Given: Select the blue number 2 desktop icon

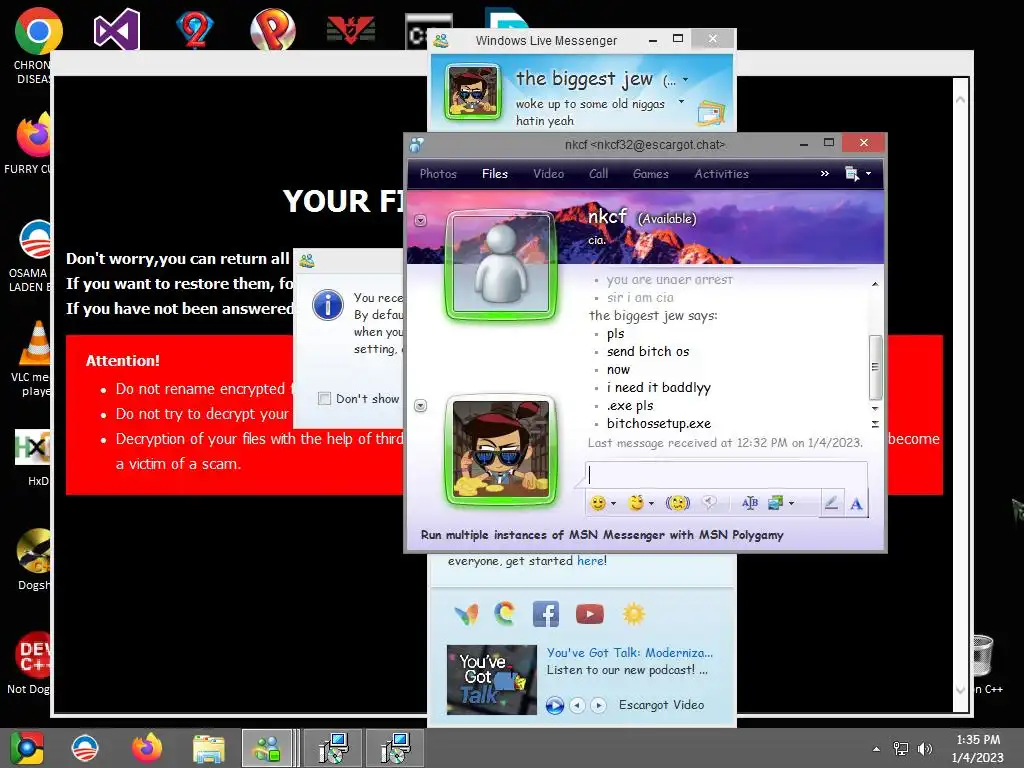Looking at the screenshot, I should (195, 31).
